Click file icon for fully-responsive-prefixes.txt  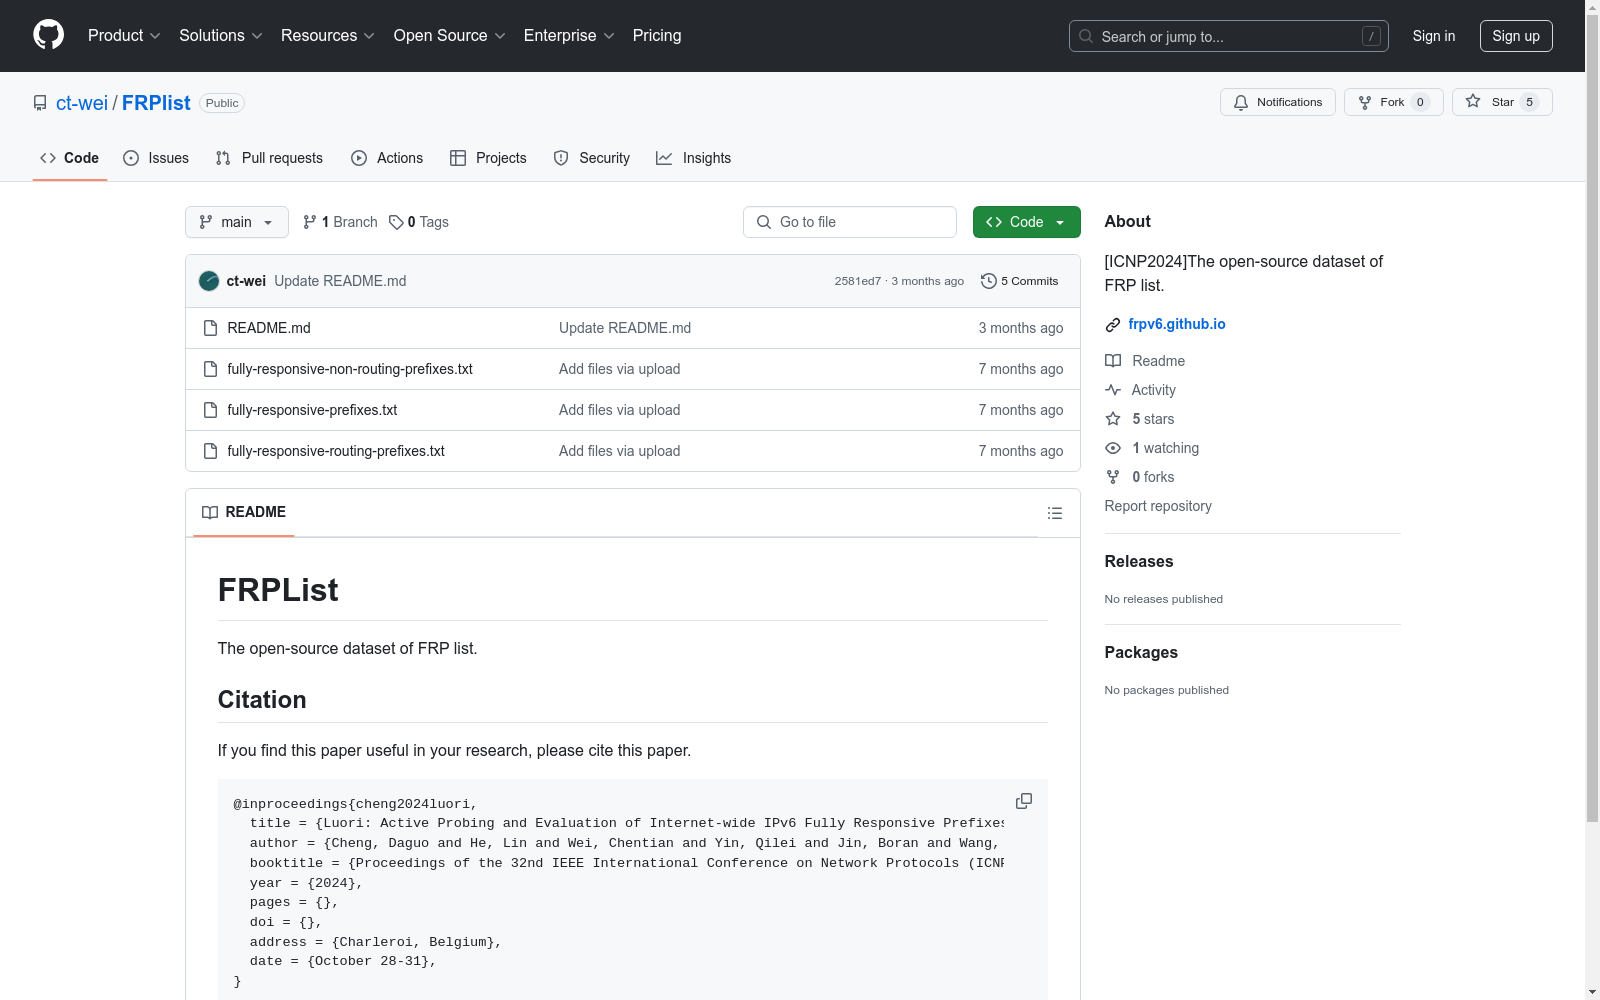pyautogui.click(x=210, y=410)
